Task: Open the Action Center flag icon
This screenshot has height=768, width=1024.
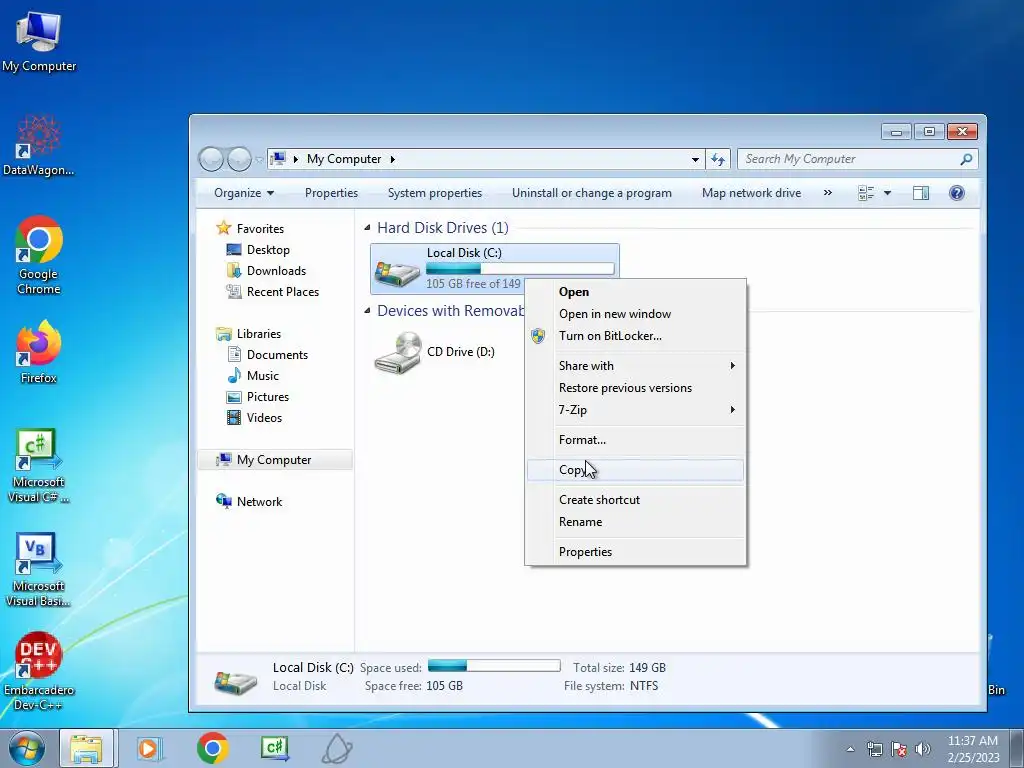Action: 899,749
